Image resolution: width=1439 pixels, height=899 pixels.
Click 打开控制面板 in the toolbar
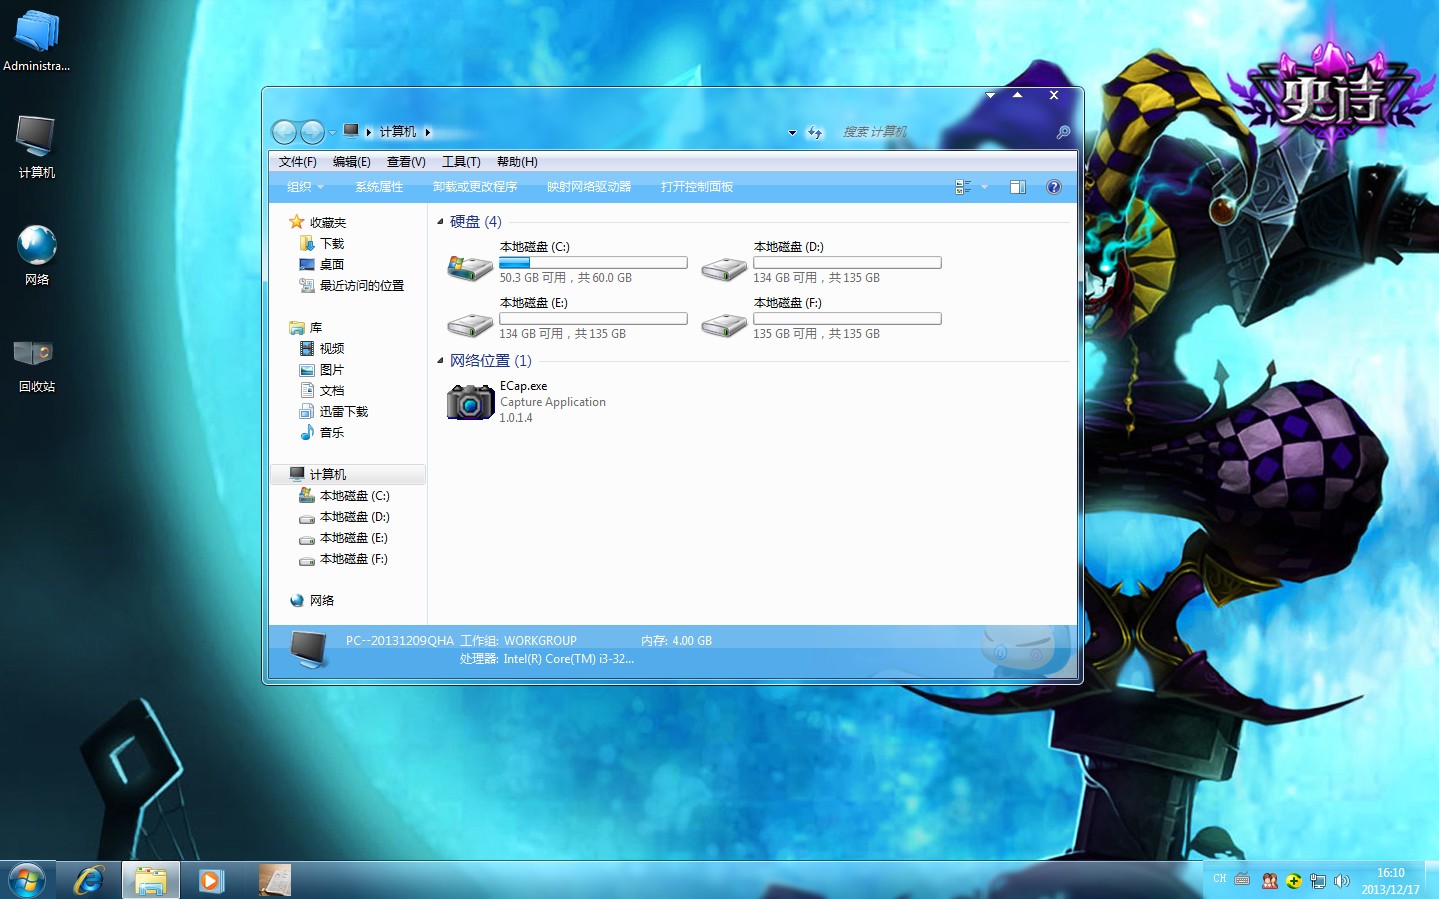pos(697,187)
